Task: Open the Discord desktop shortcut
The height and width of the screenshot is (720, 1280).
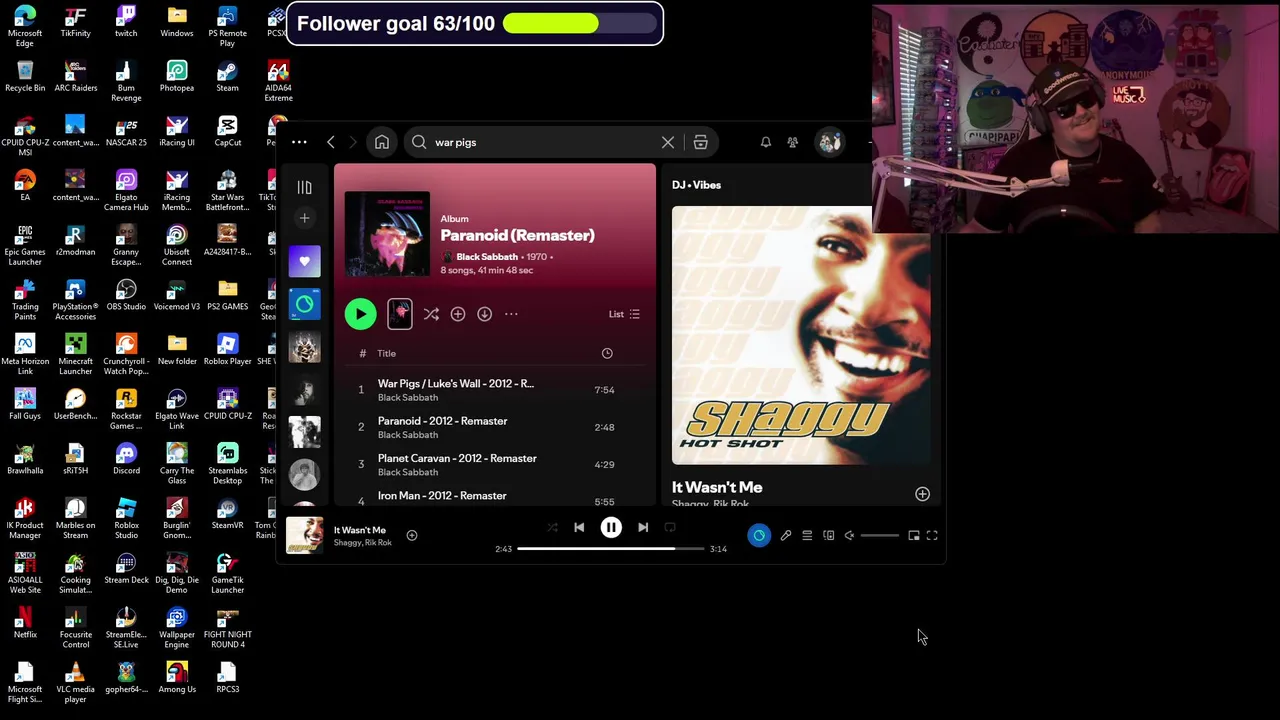Action: 126,459
